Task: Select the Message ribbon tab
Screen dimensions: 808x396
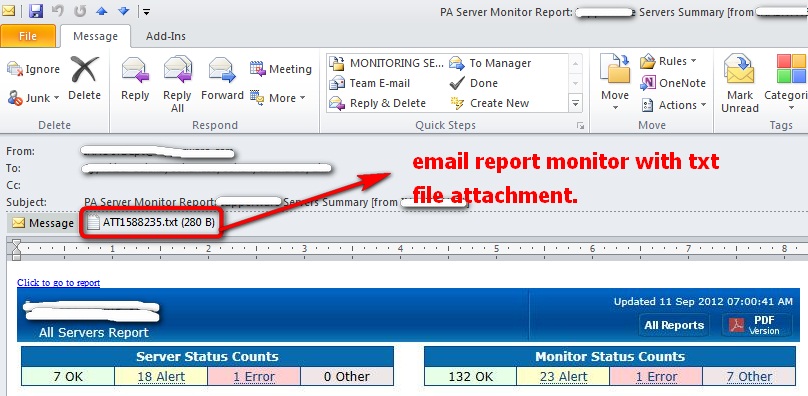Action: (x=95, y=36)
